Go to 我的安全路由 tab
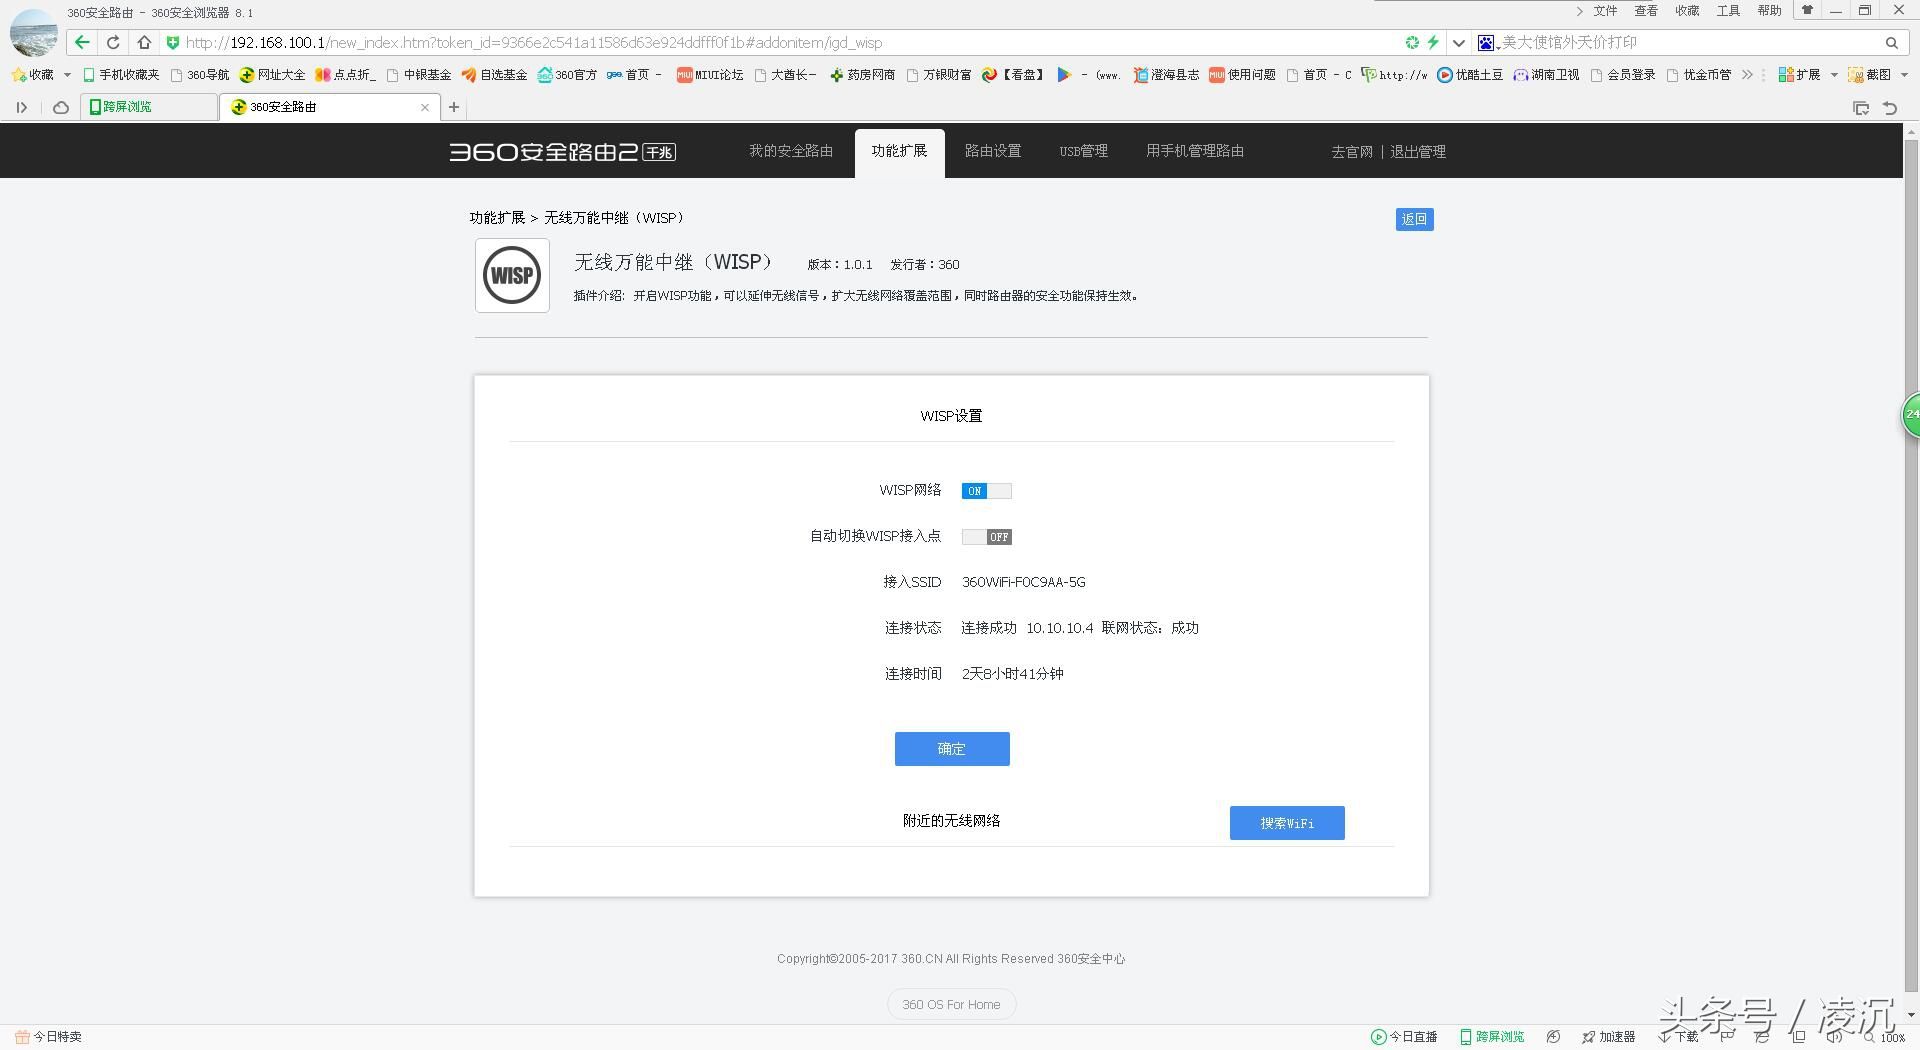This screenshot has width=1920, height=1050. pyautogui.click(x=791, y=151)
